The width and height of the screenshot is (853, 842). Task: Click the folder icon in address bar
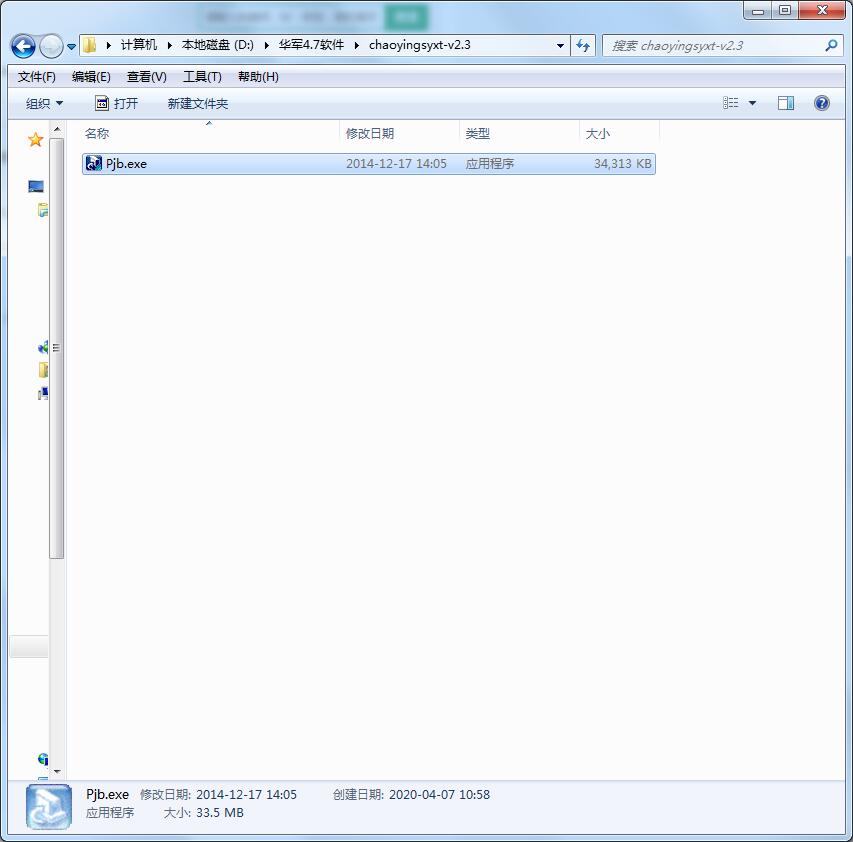[90, 45]
